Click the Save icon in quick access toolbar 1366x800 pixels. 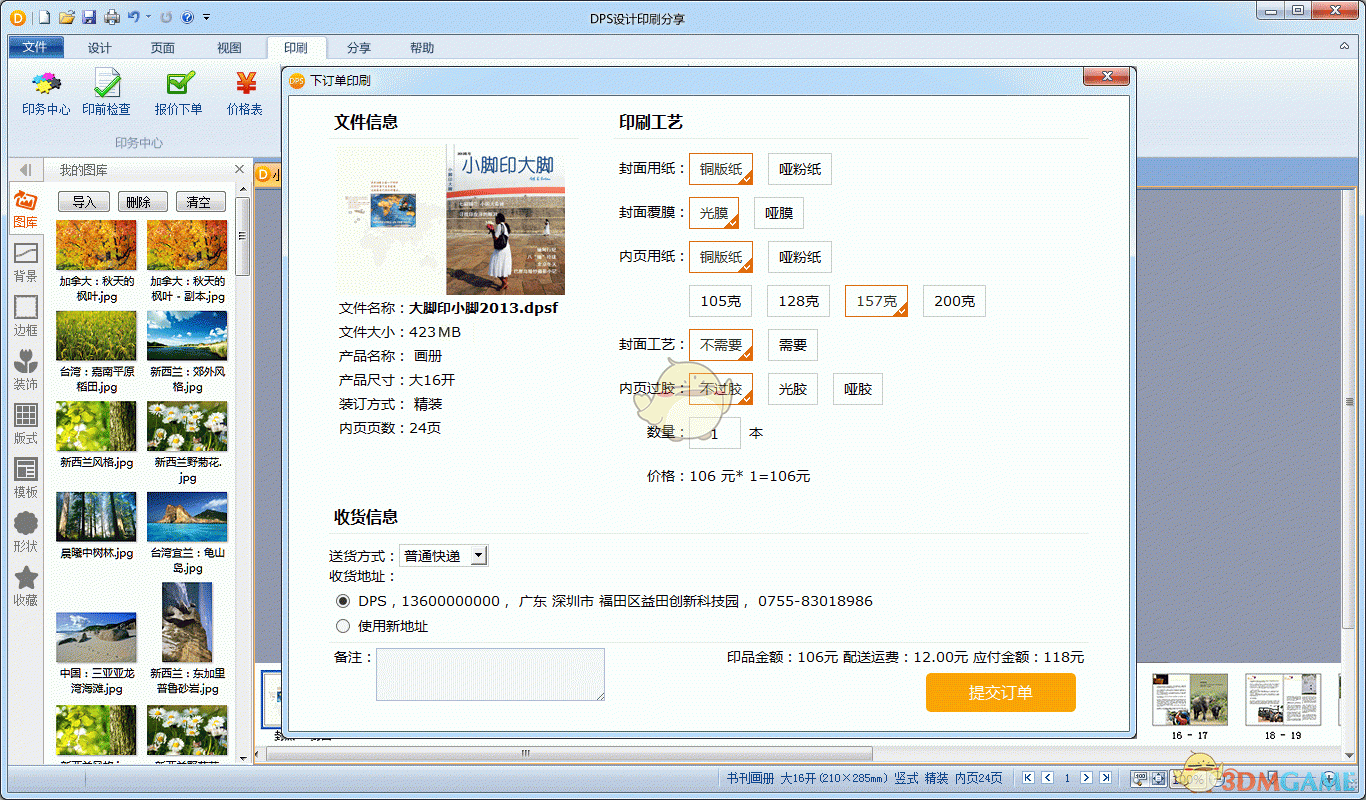point(91,17)
